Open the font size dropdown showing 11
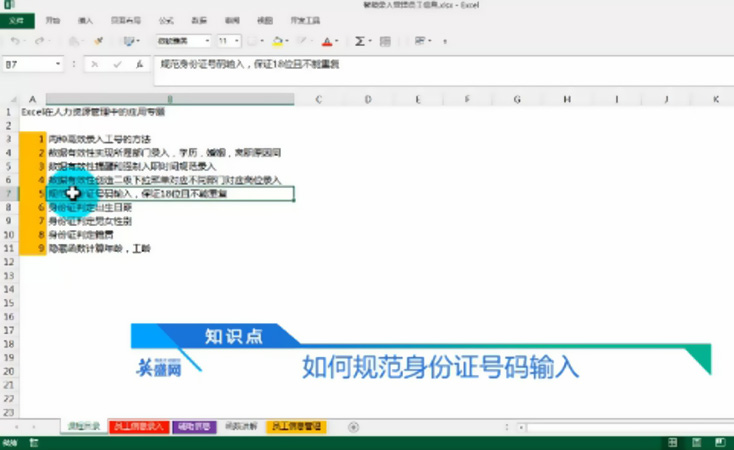 (229, 41)
